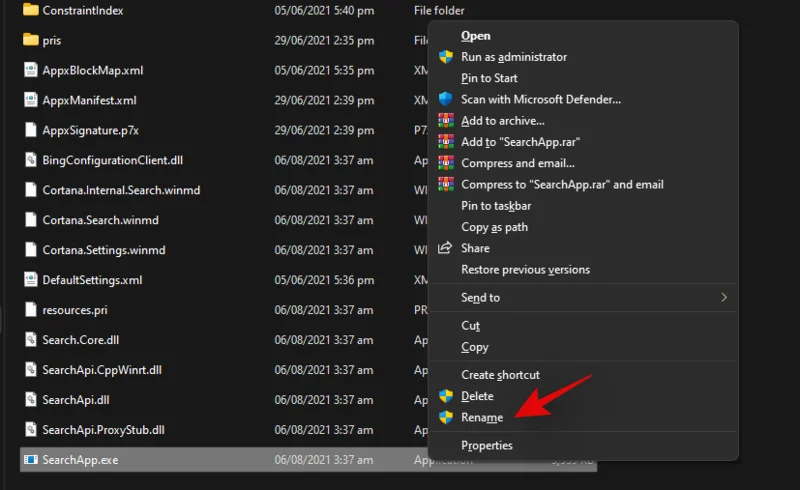Image resolution: width=800 pixels, height=490 pixels.
Task: Click WinRAR icon beside Compress and email
Action: click(445, 163)
